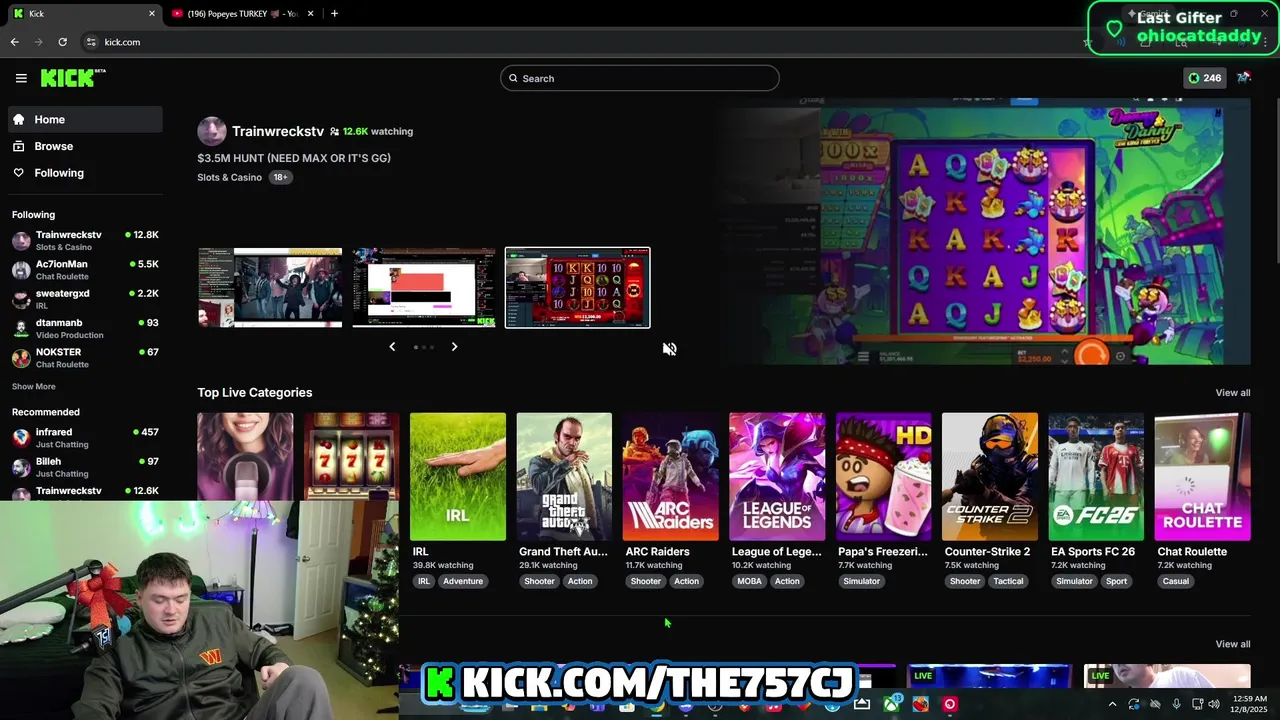The height and width of the screenshot is (720, 1280).
Task: Open a new browser tab
Action: pyautogui.click(x=334, y=13)
